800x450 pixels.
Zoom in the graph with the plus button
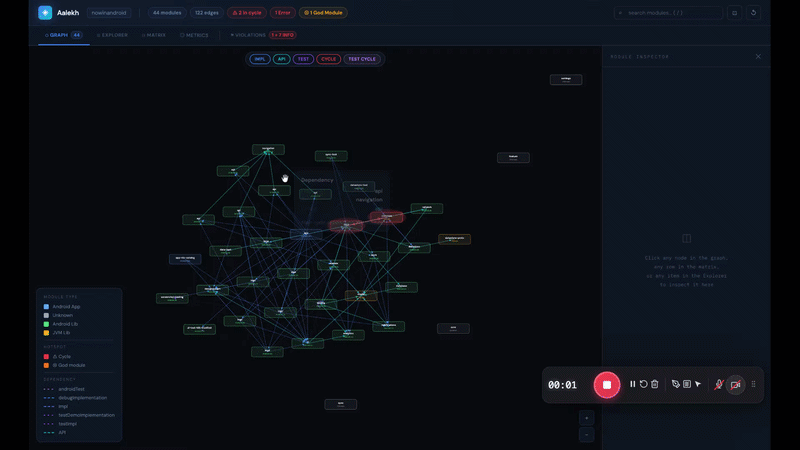pyautogui.click(x=587, y=418)
